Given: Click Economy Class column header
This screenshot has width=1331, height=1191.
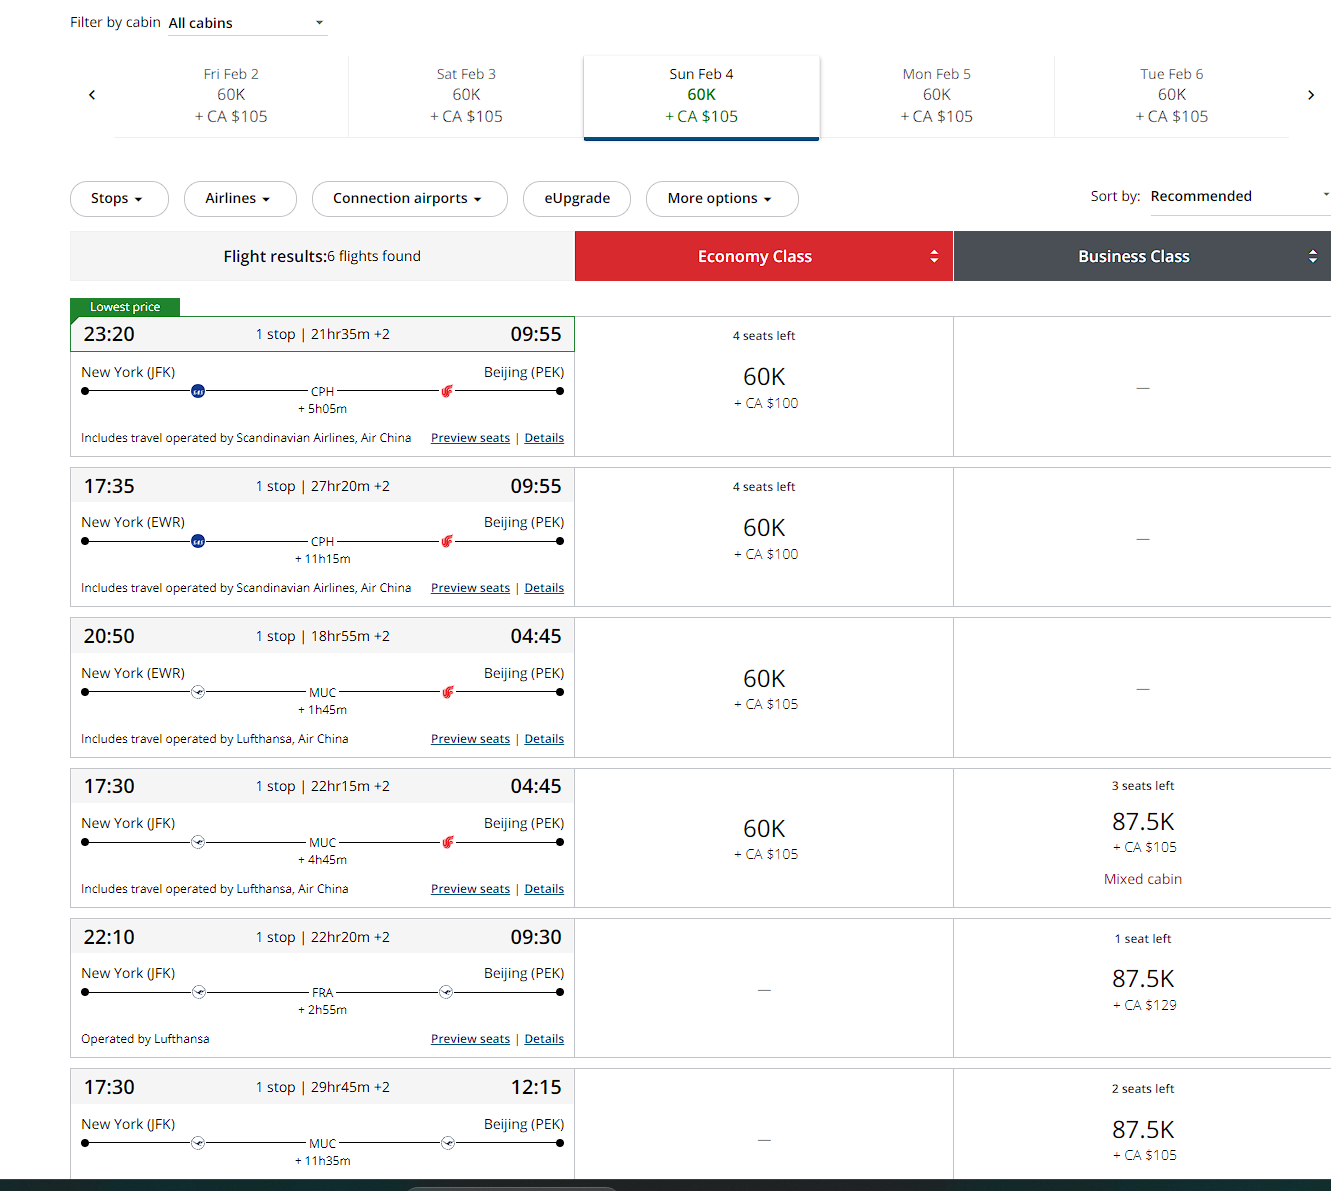Looking at the screenshot, I should (x=764, y=256).
